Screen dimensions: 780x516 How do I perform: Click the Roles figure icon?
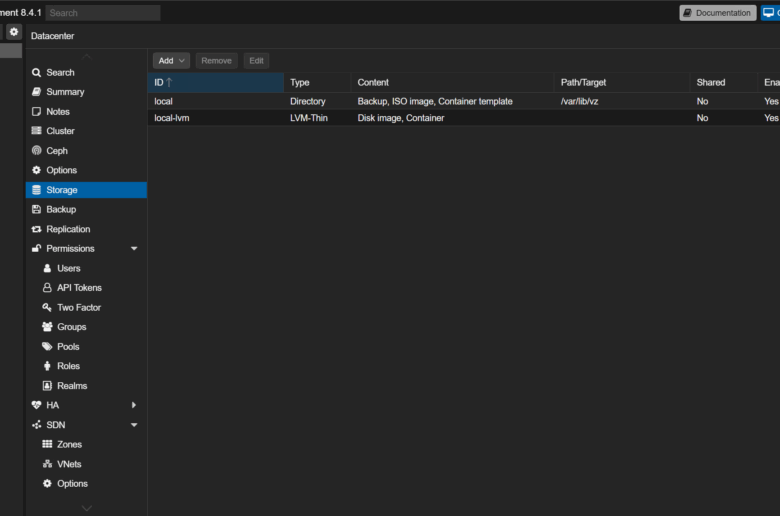click(47, 366)
